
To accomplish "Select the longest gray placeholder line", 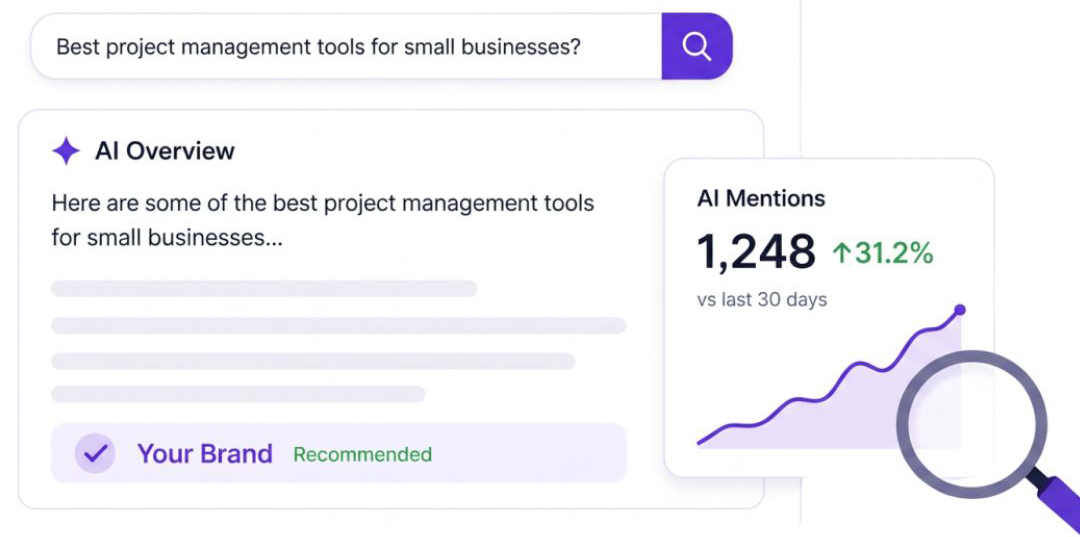I will (338, 325).
